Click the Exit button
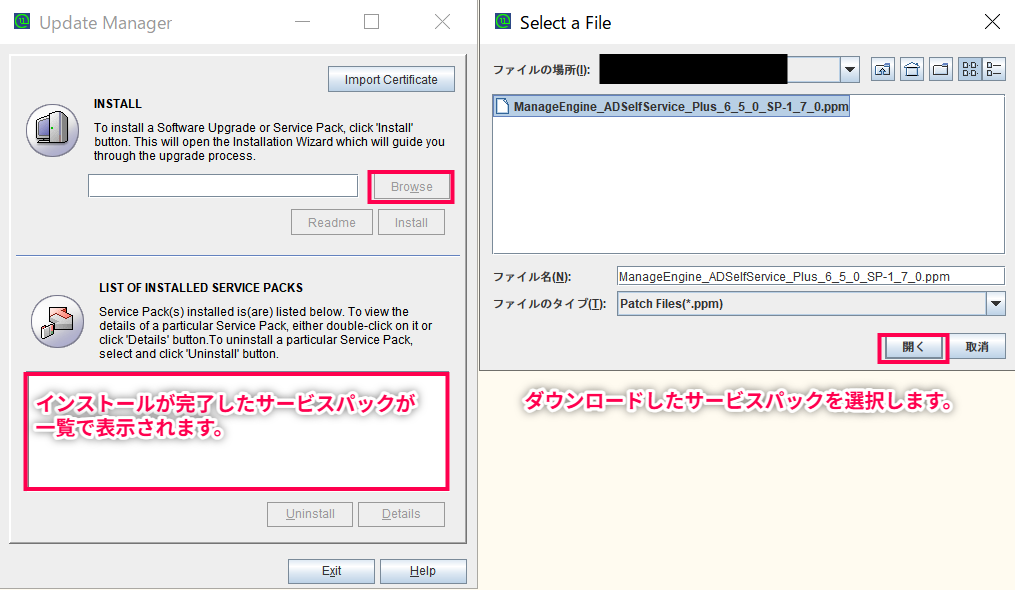This screenshot has height=590, width=1015. click(x=331, y=571)
